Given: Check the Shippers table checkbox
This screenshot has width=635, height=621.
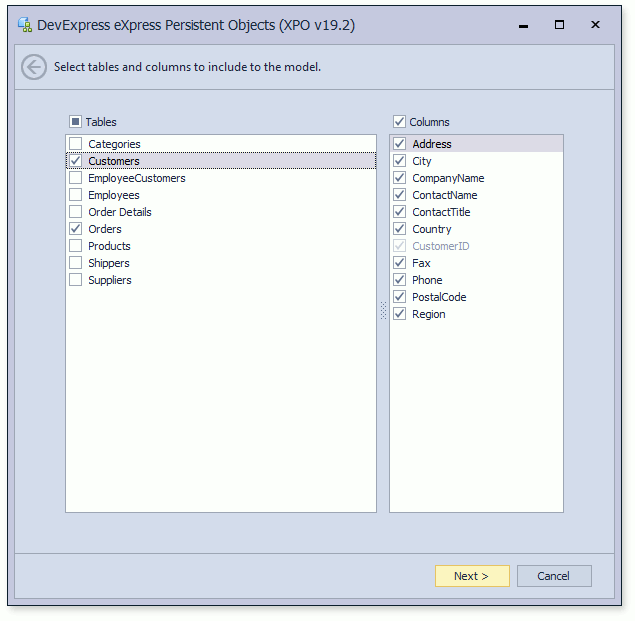Looking at the screenshot, I should pyautogui.click(x=75, y=262).
